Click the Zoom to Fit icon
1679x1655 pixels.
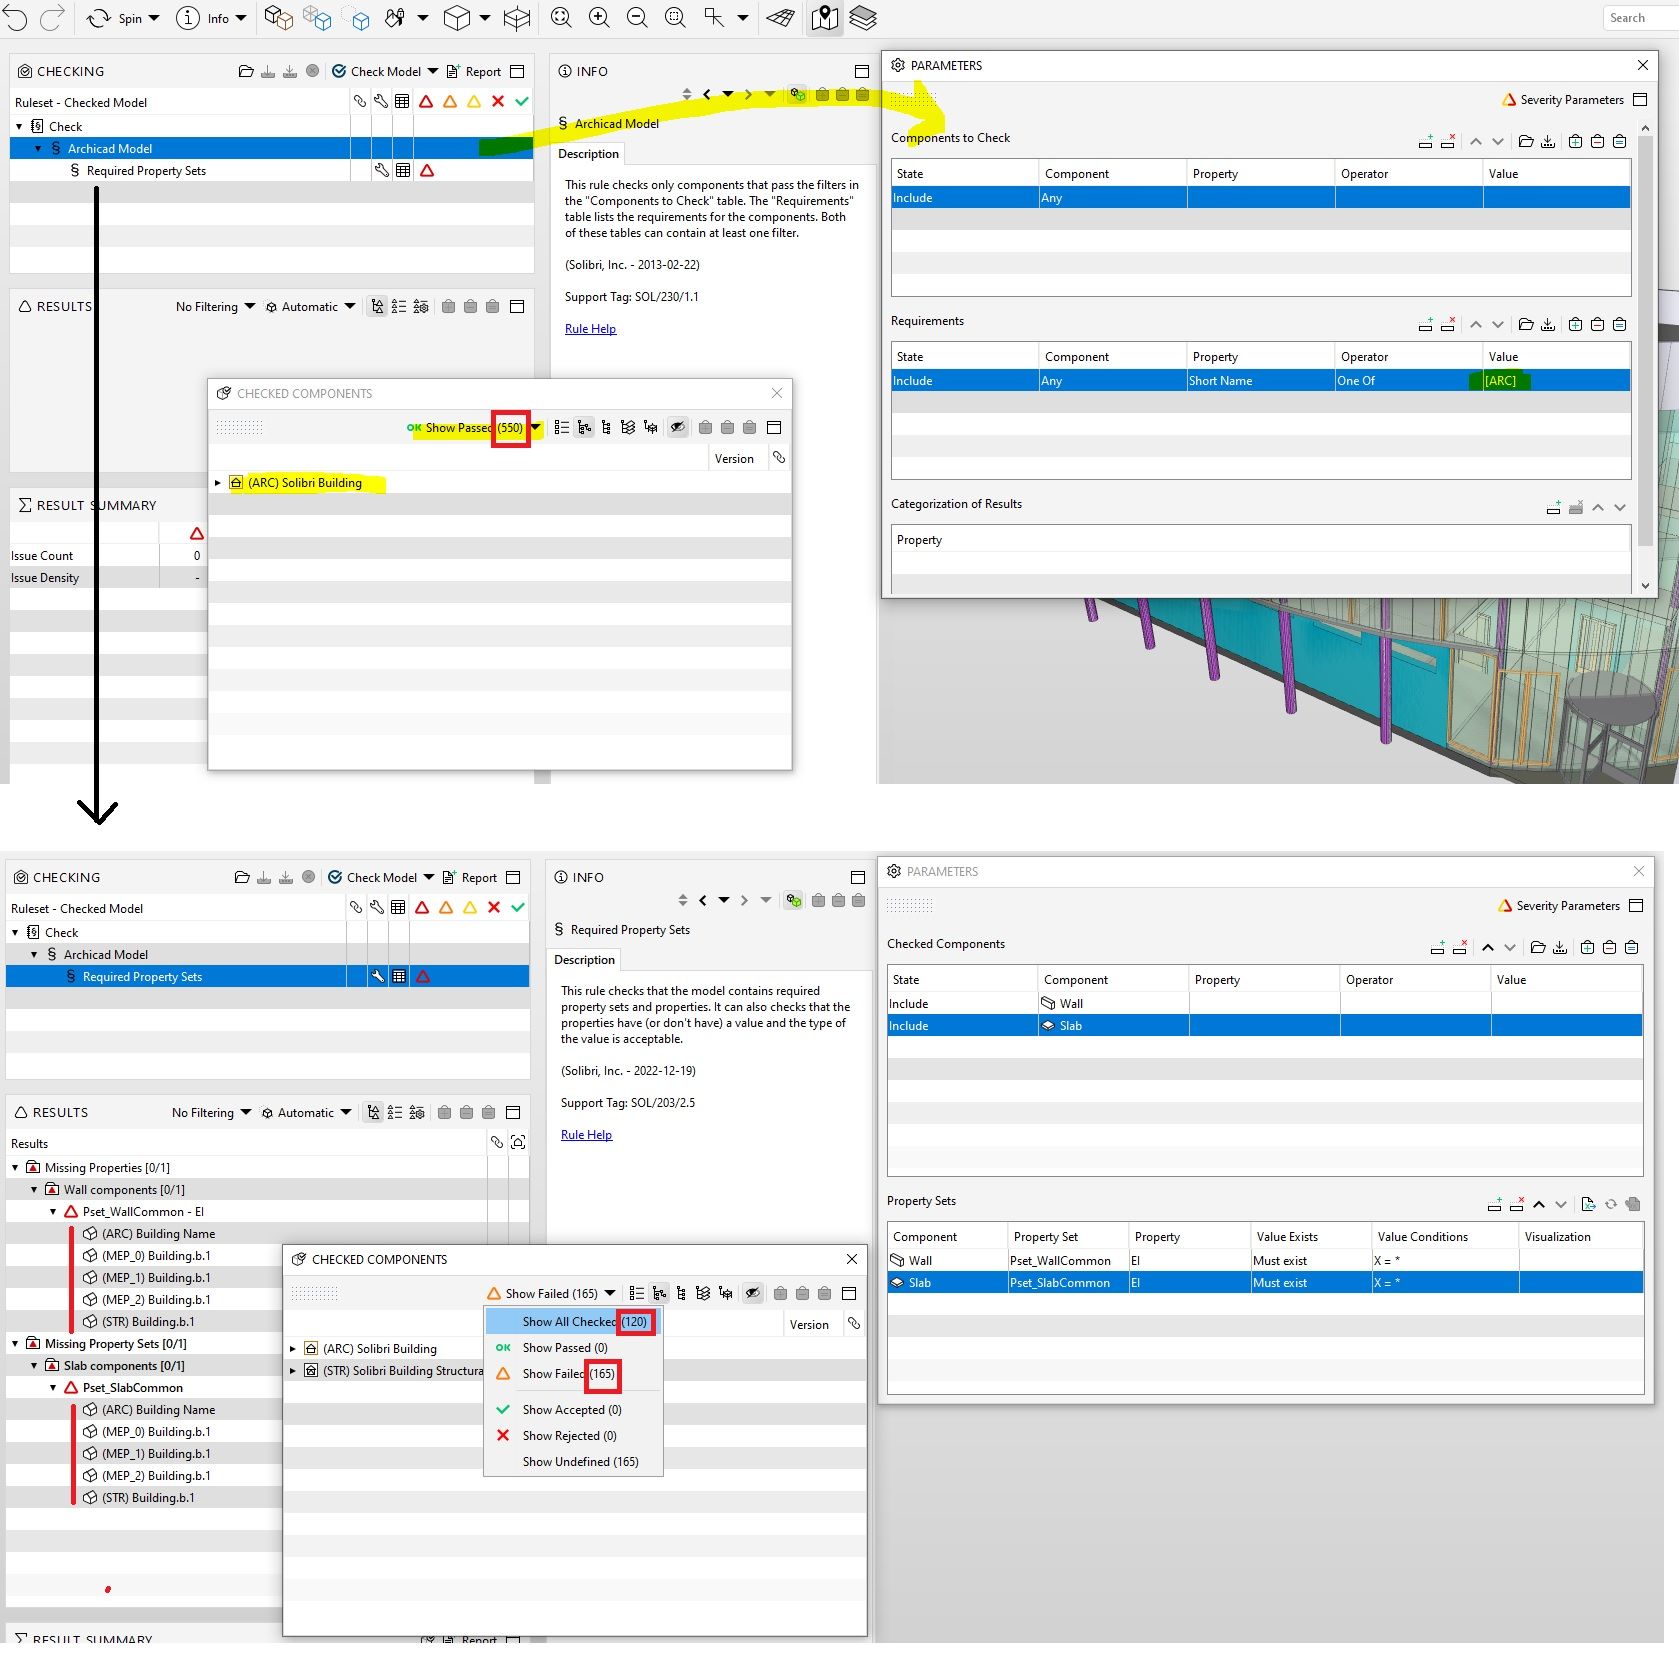click(561, 18)
